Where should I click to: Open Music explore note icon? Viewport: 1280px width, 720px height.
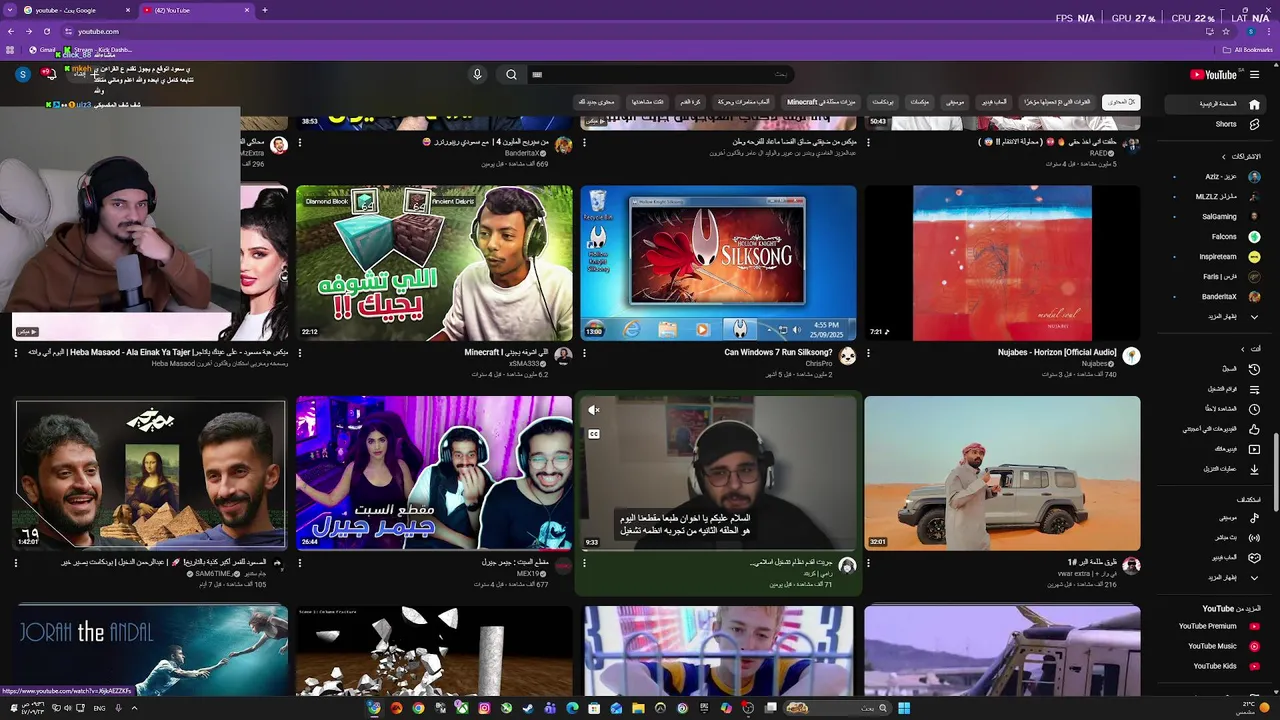coord(1254,517)
